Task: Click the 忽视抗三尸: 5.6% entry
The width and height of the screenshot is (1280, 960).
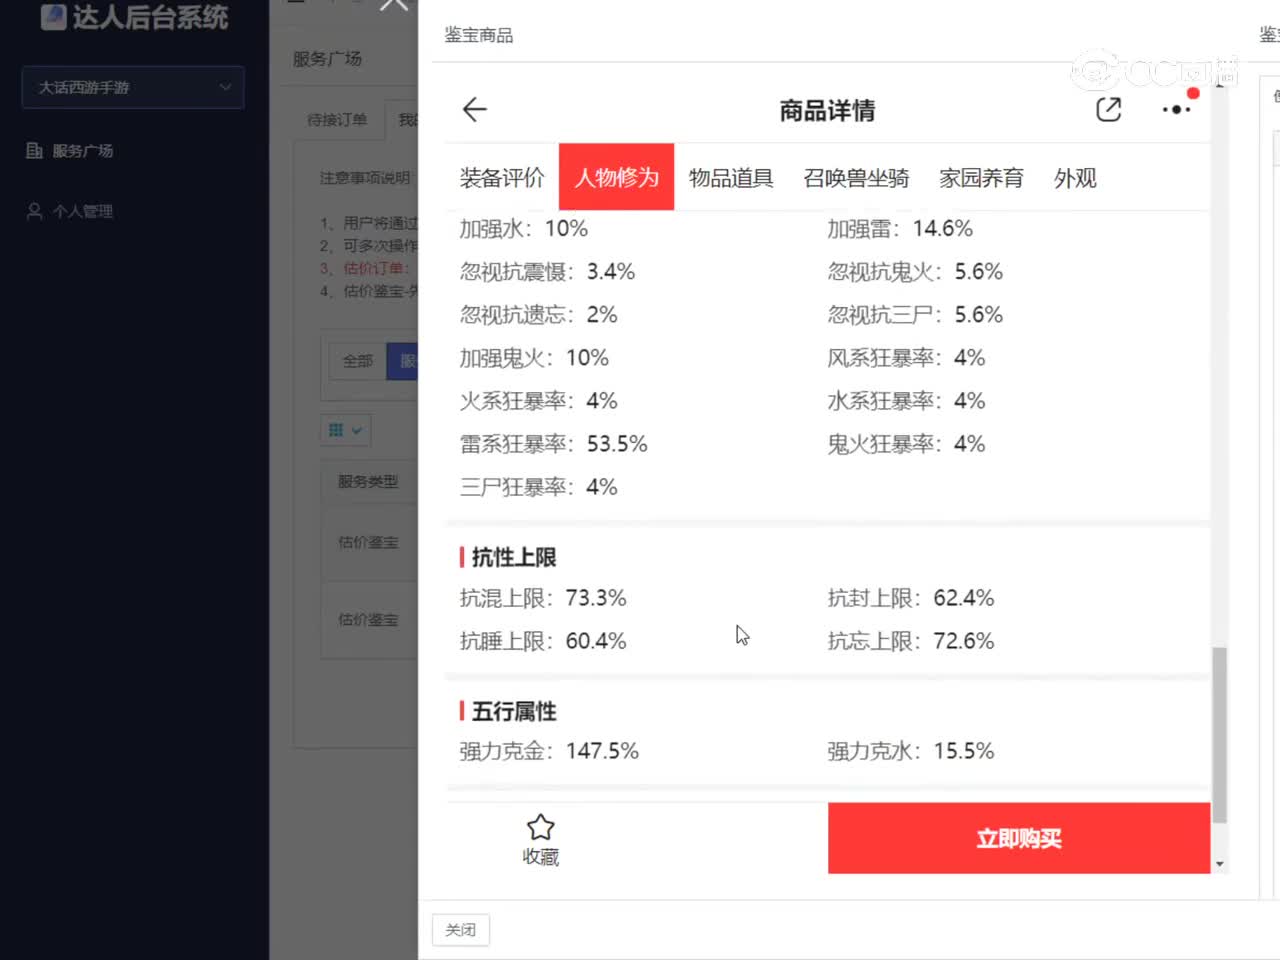Action: click(x=915, y=314)
